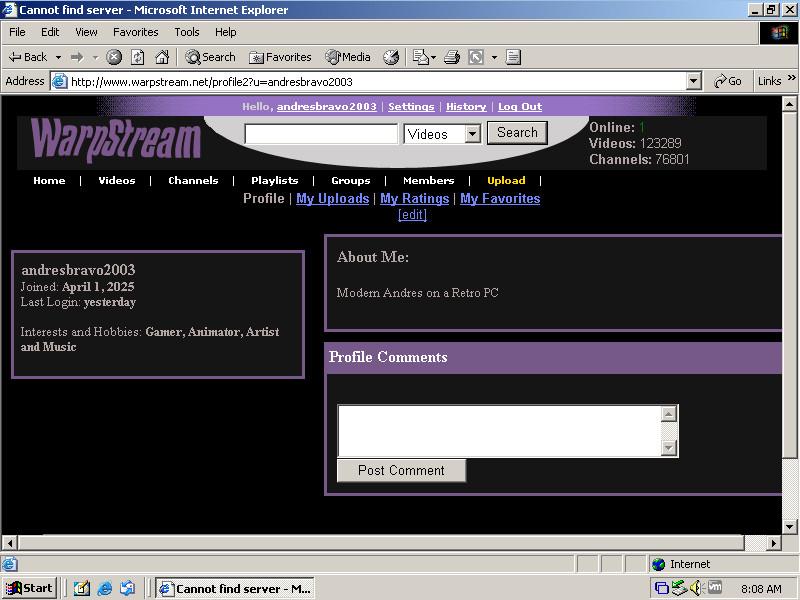The width and height of the screenshot is (800, 600).
Task: Open the Settings link
Action: pos(411,107)
